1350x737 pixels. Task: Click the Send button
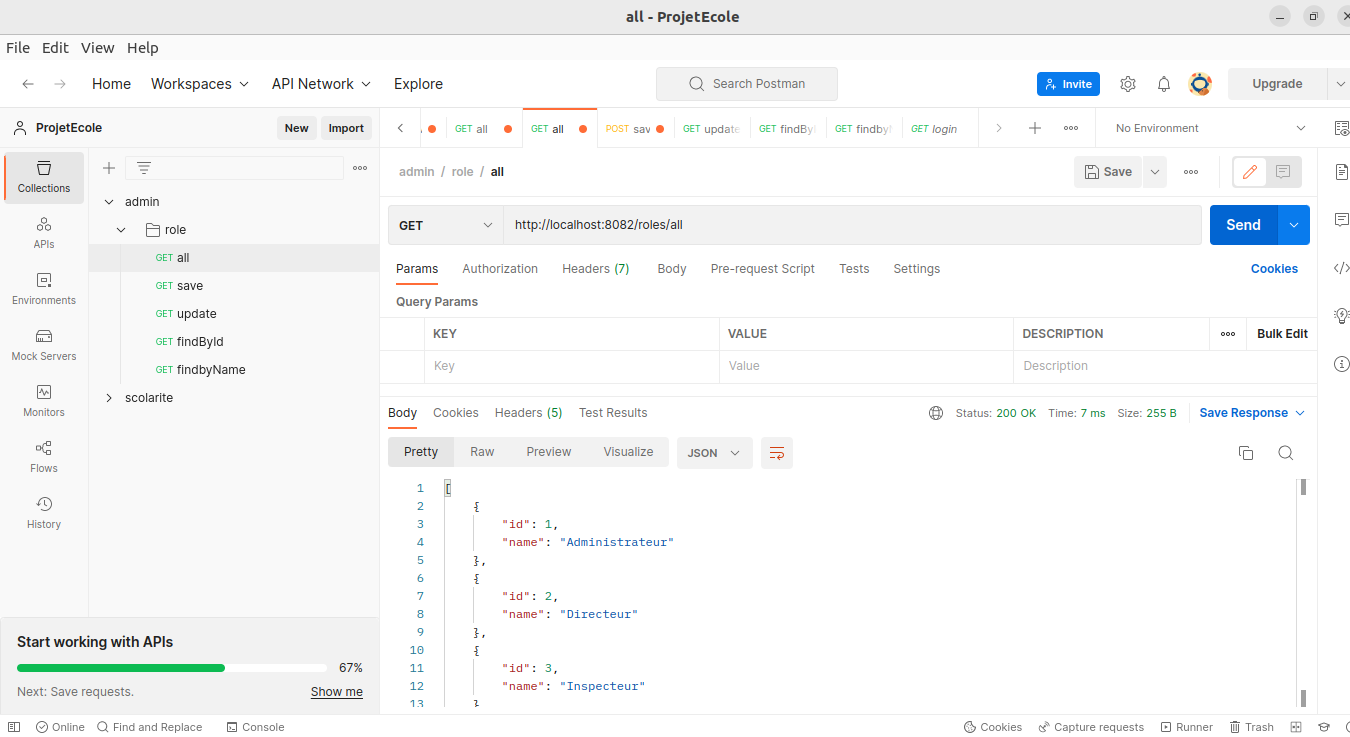click(1244, 225)
